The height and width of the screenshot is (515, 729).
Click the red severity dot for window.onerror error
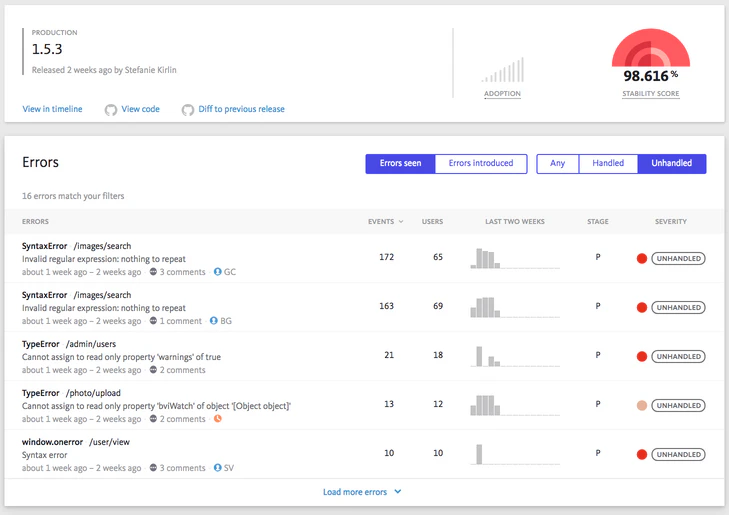point(642,455)
